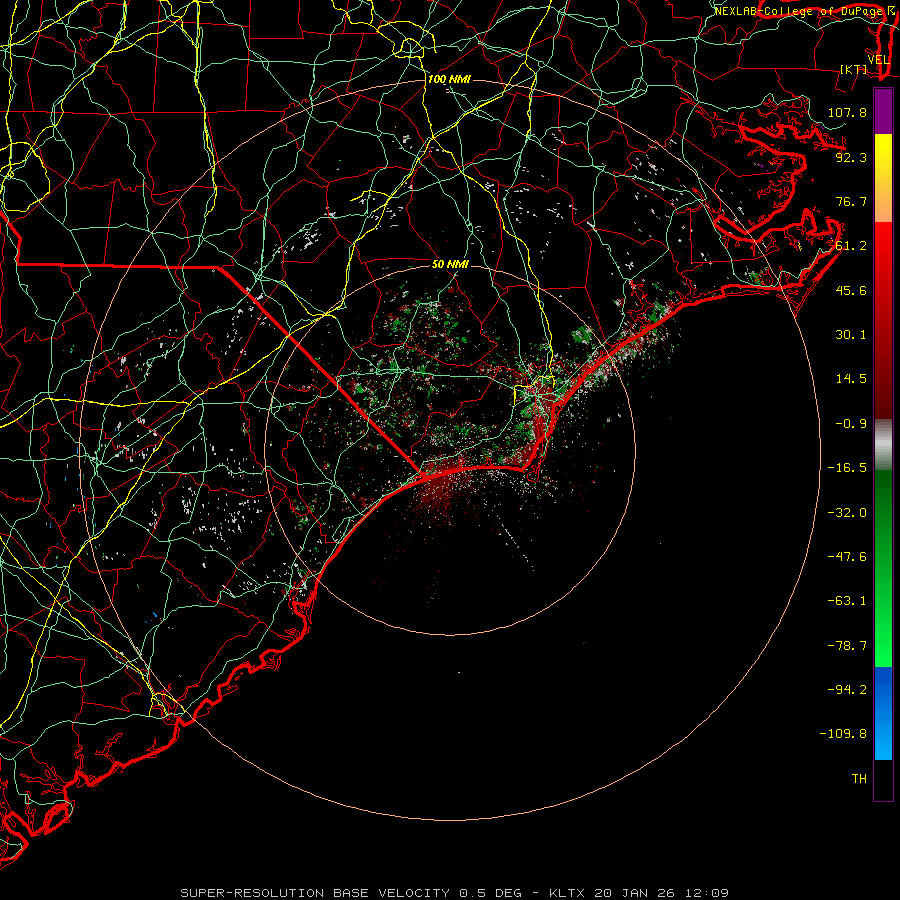900x900 pixels.
Task: Select the -63.1 velocity scale value
Action: [x=847, y=601]
